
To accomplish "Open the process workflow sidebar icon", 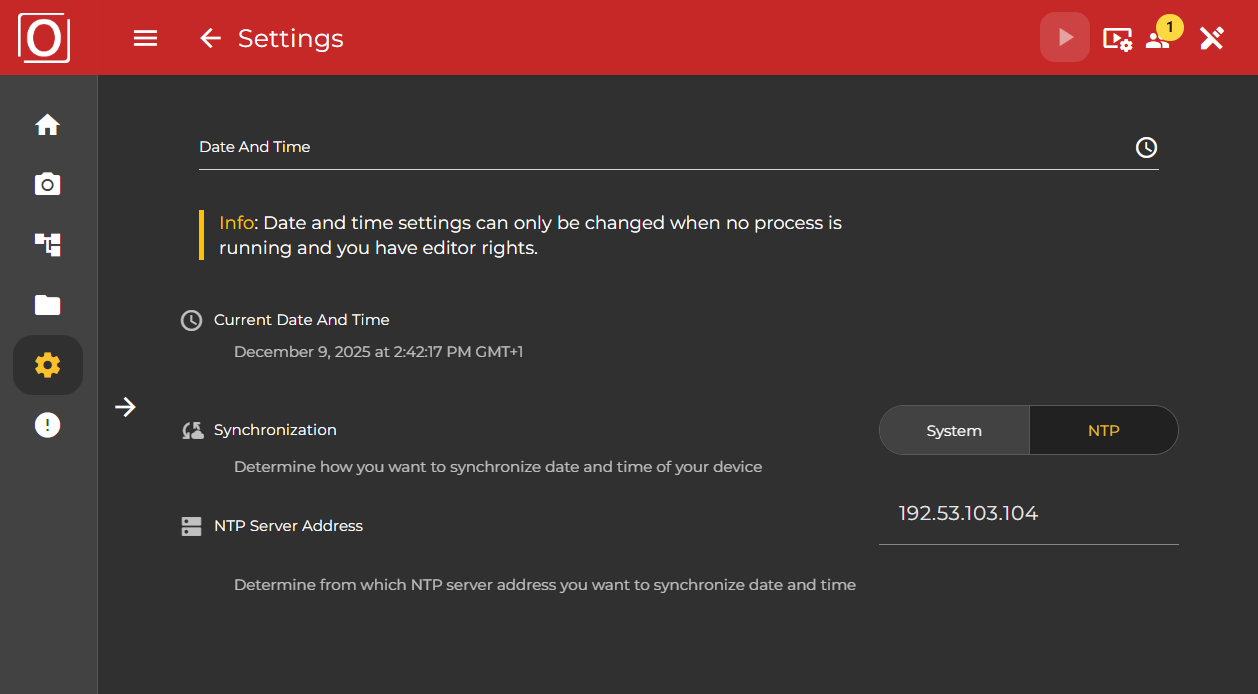I will tap(47, 244).
